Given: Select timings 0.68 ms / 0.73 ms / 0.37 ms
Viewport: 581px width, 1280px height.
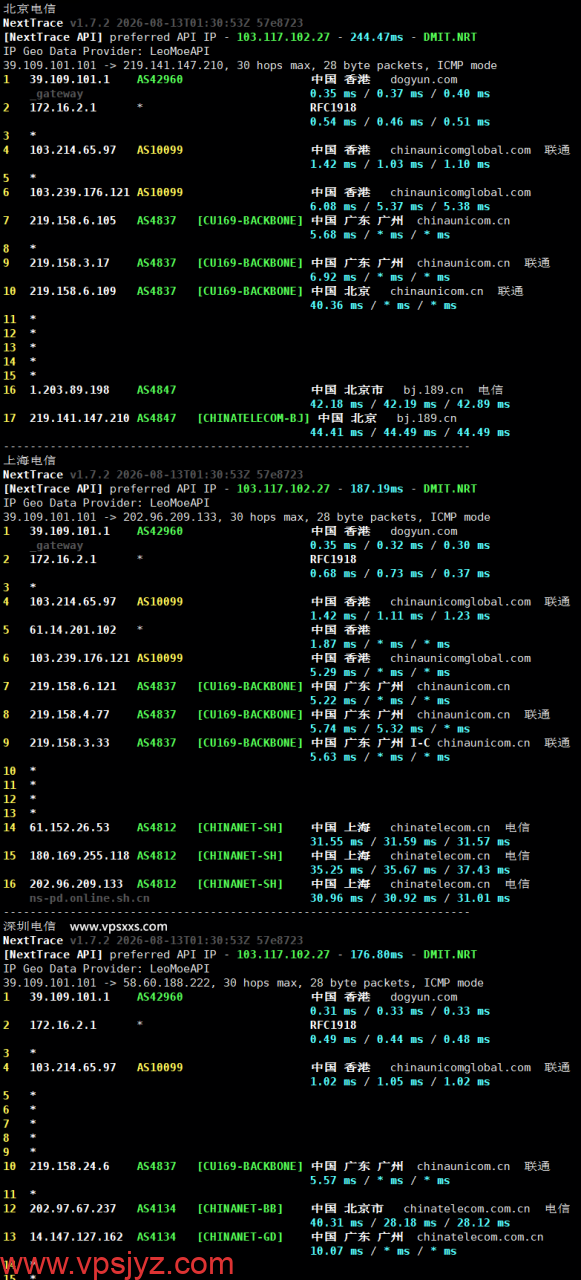Looking at the screenshot, I should point(400,573).
